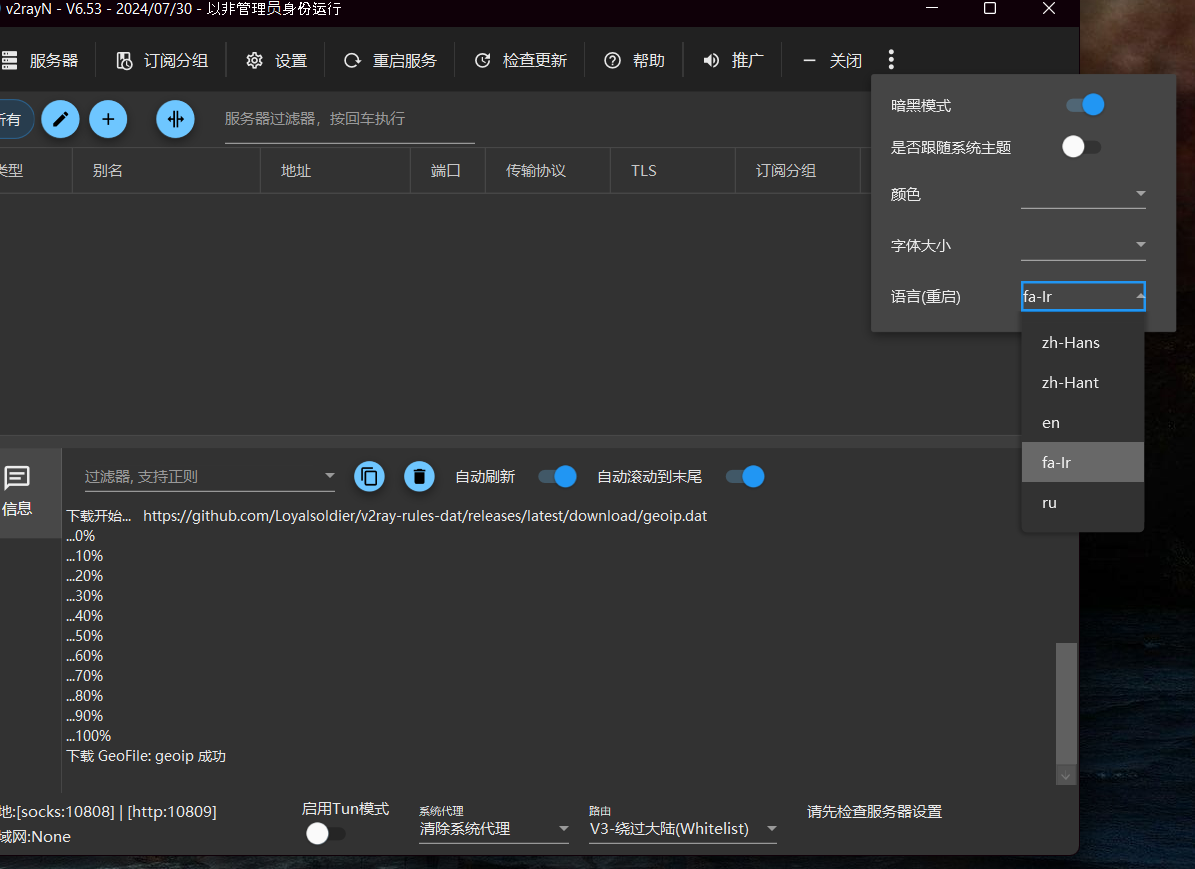Sort by the 端口 column header
Screen dimensions: 1195x869
coord(447,171)
